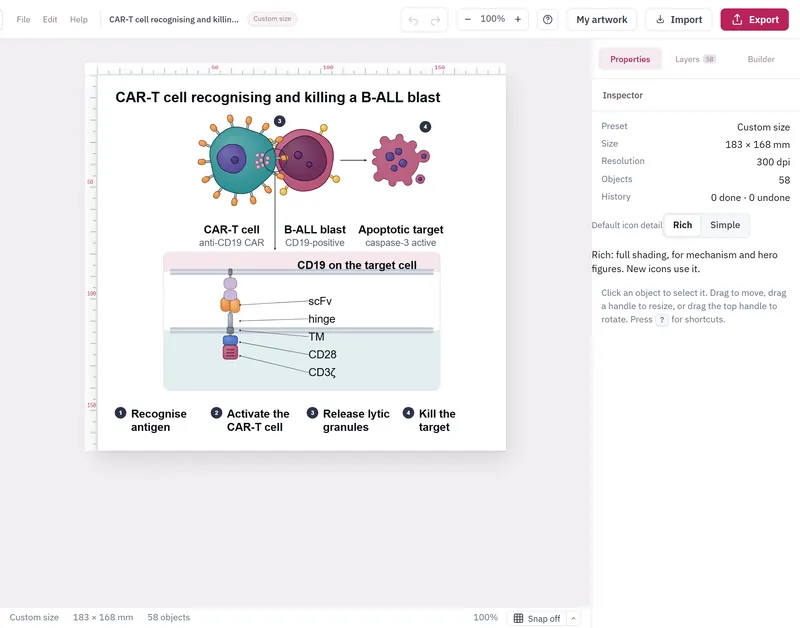Zoom in with the plus icon

coord(518,19)
